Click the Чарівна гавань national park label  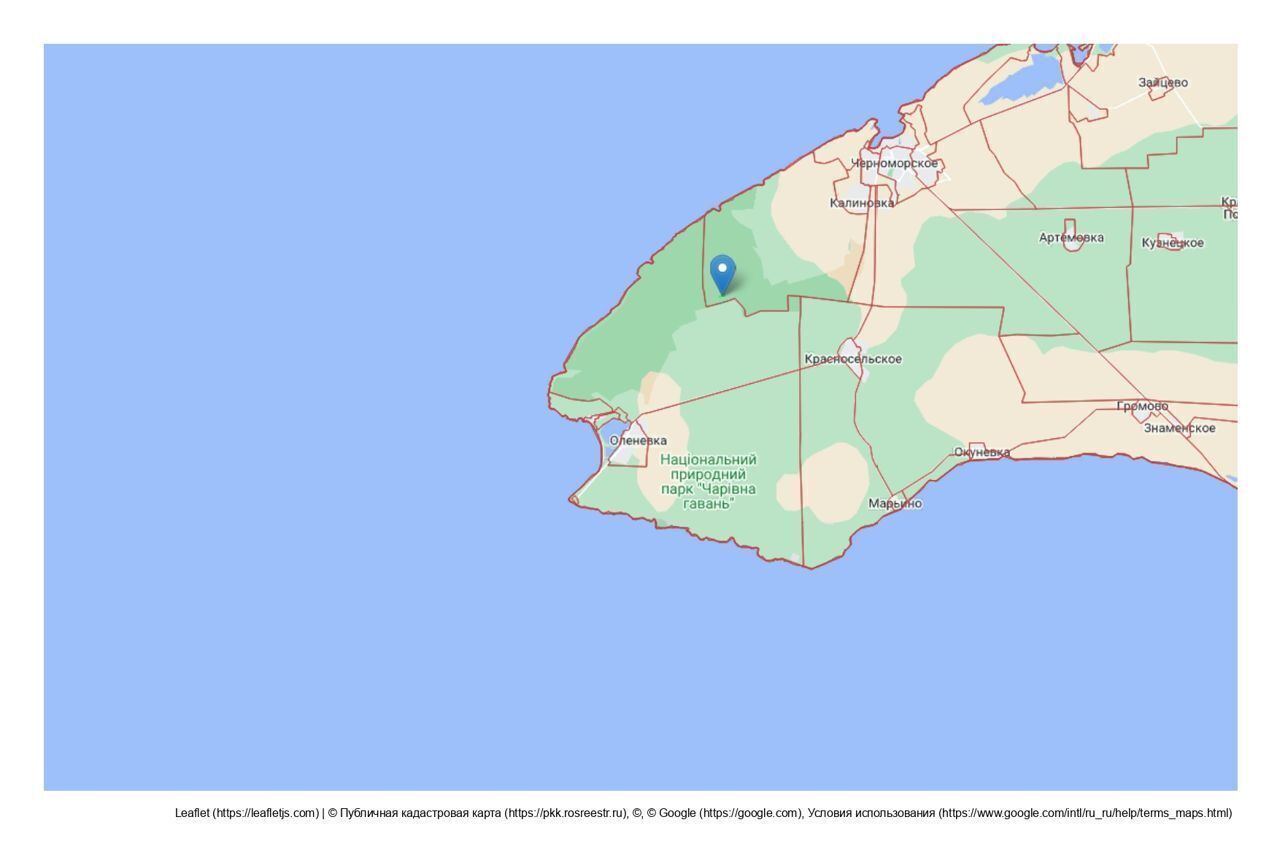point(709,481)
